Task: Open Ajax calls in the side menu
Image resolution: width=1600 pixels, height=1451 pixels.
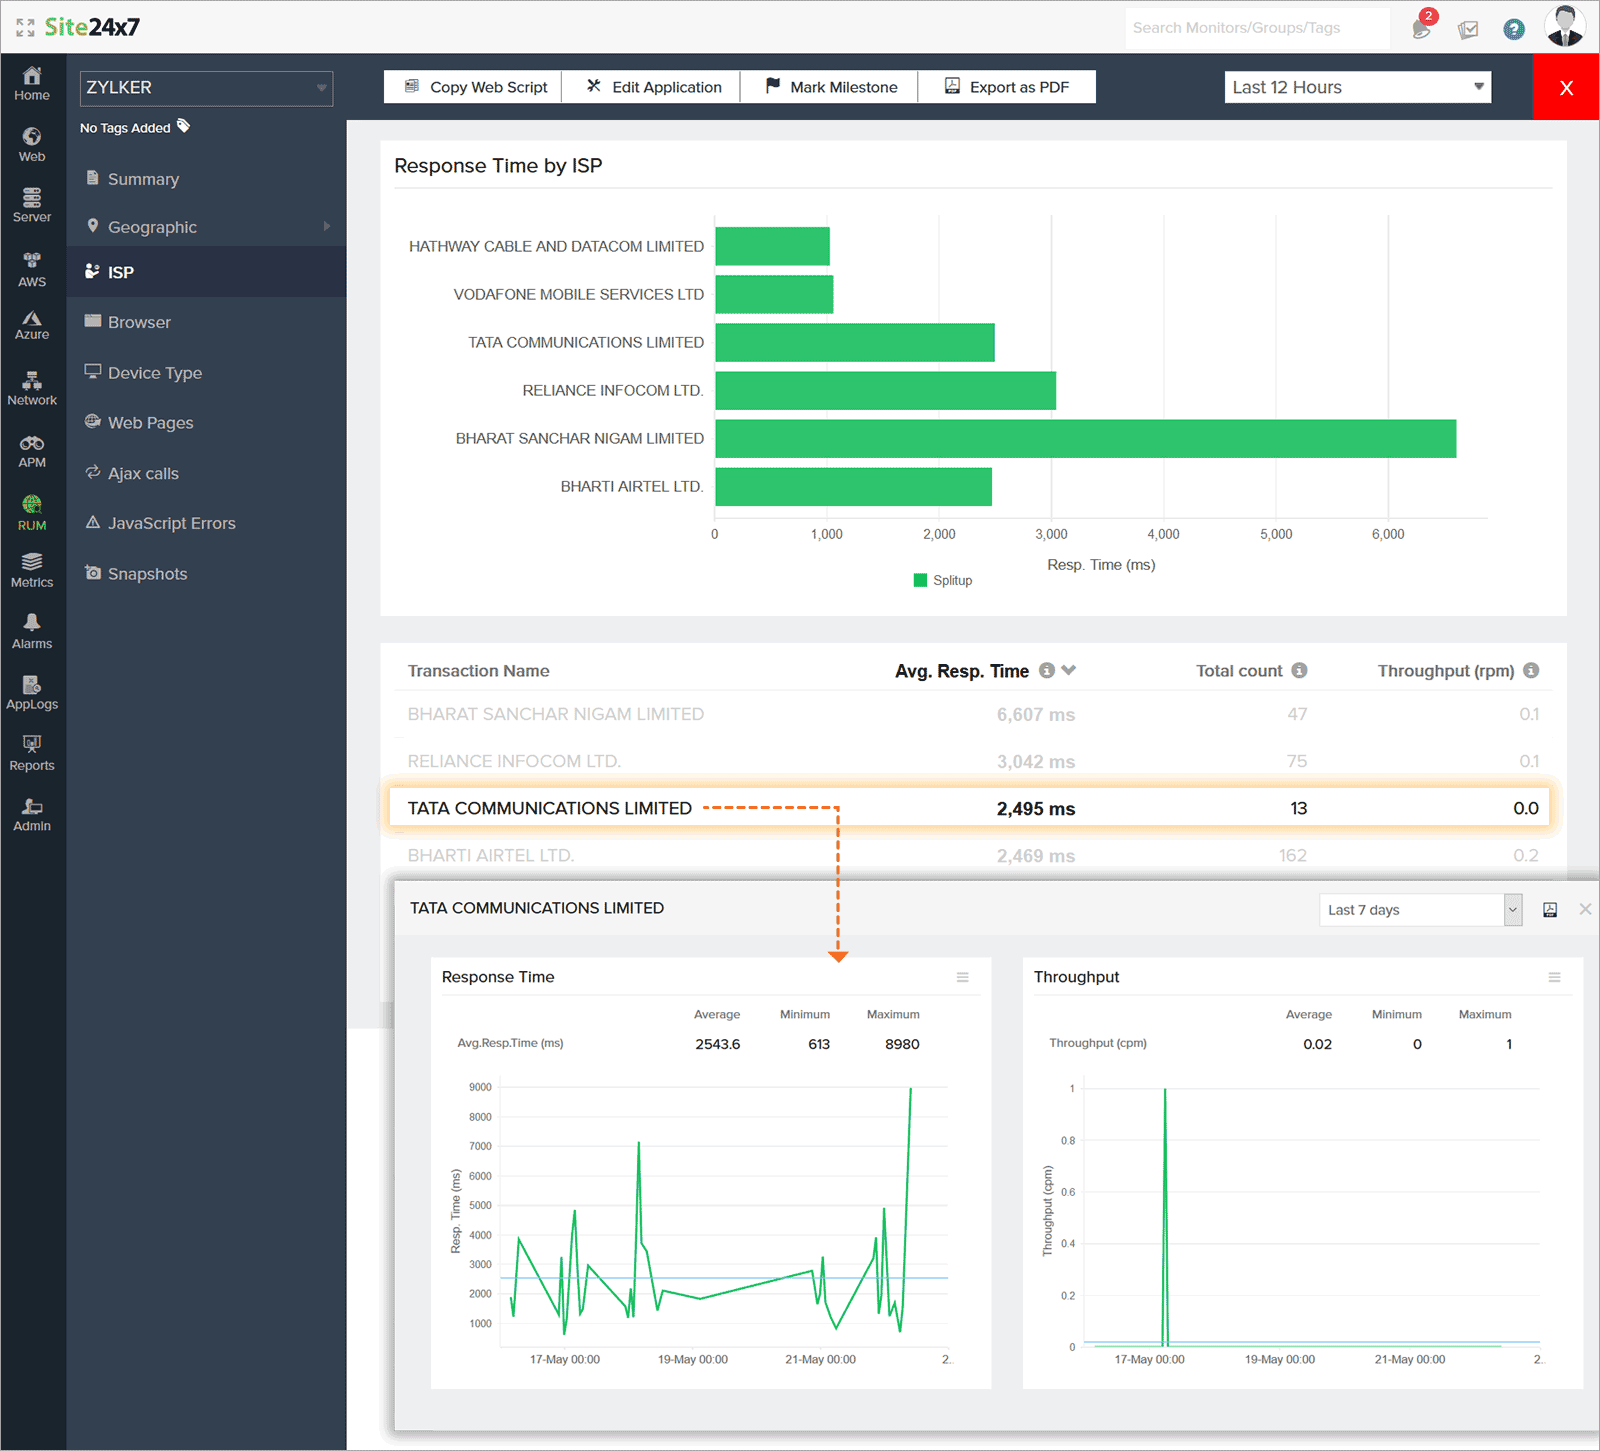Action: point(143,474)
